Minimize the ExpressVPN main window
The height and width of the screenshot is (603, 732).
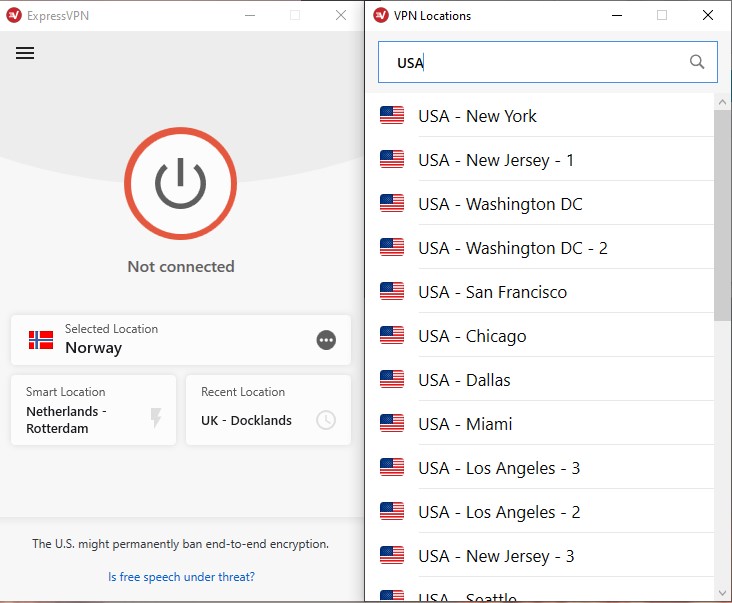click(x=250, y=15)
